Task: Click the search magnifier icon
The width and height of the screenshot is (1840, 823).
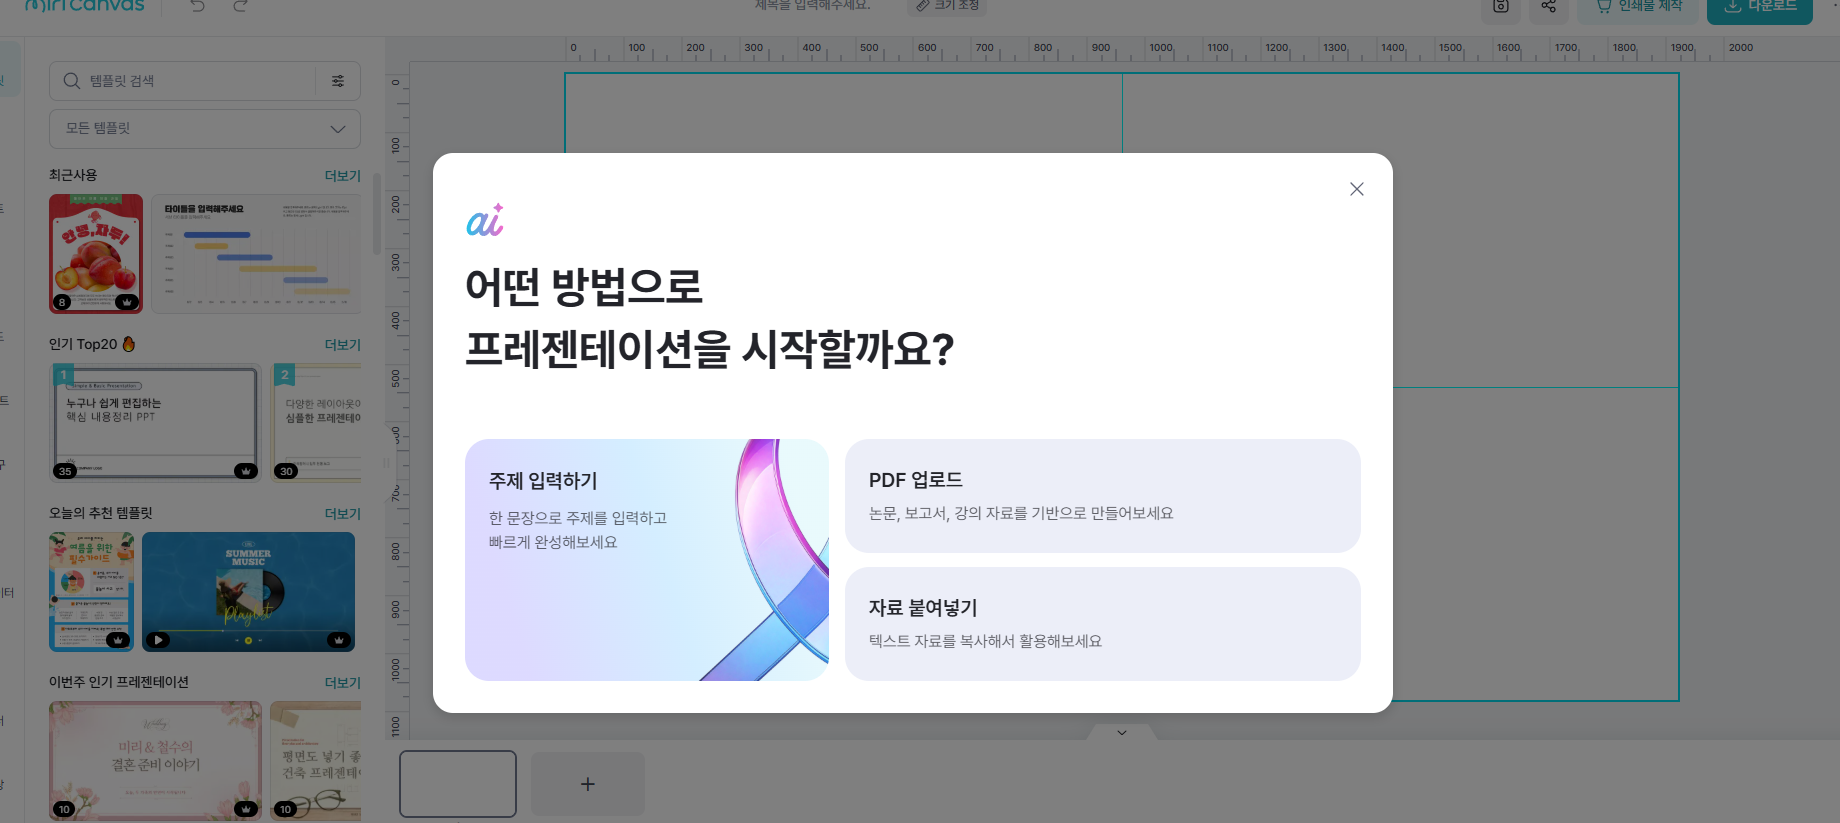Action: click(71, 81)
